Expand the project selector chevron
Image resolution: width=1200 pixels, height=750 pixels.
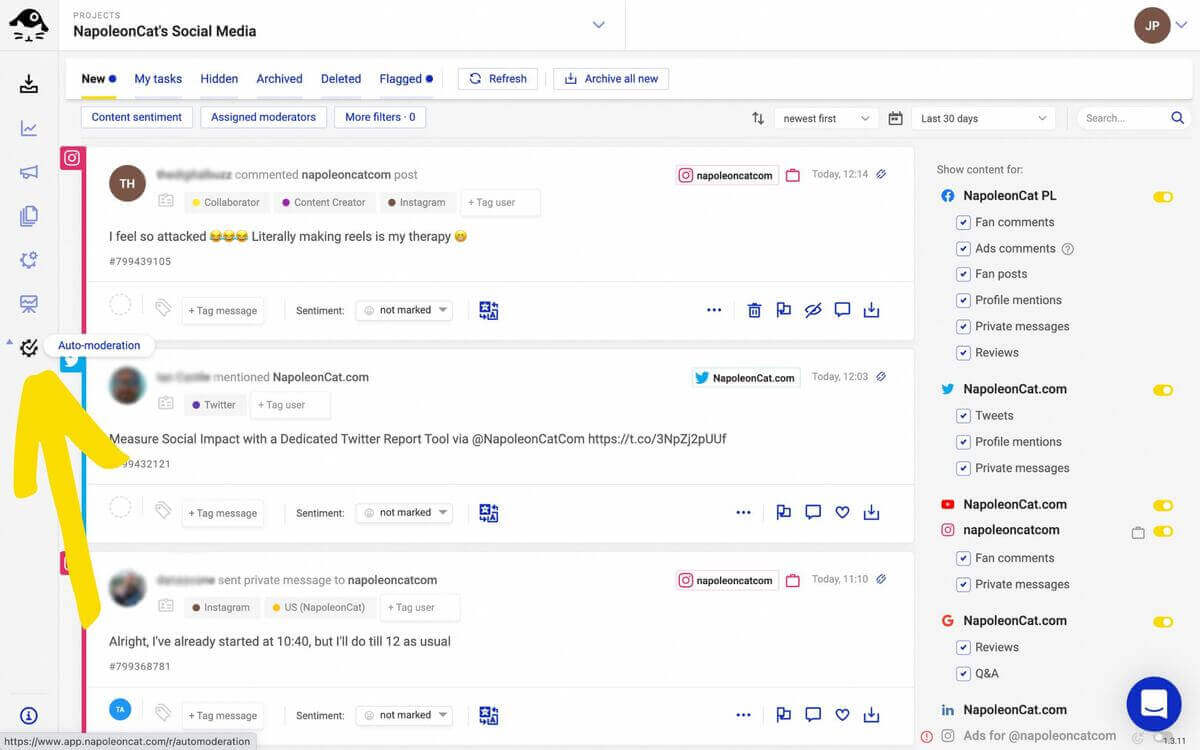pos(599,25)
